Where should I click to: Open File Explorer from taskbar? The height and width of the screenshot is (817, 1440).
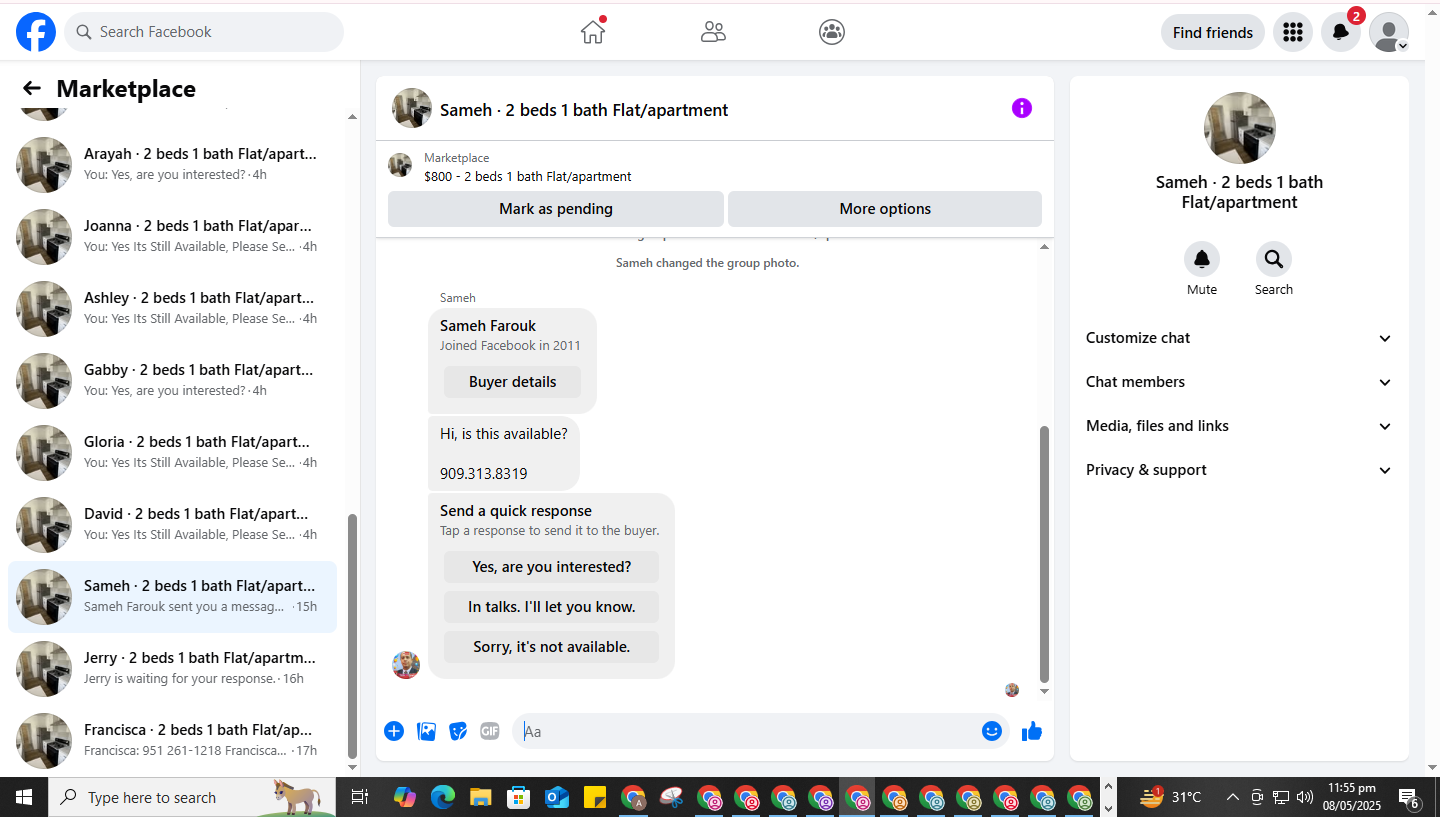481,797
